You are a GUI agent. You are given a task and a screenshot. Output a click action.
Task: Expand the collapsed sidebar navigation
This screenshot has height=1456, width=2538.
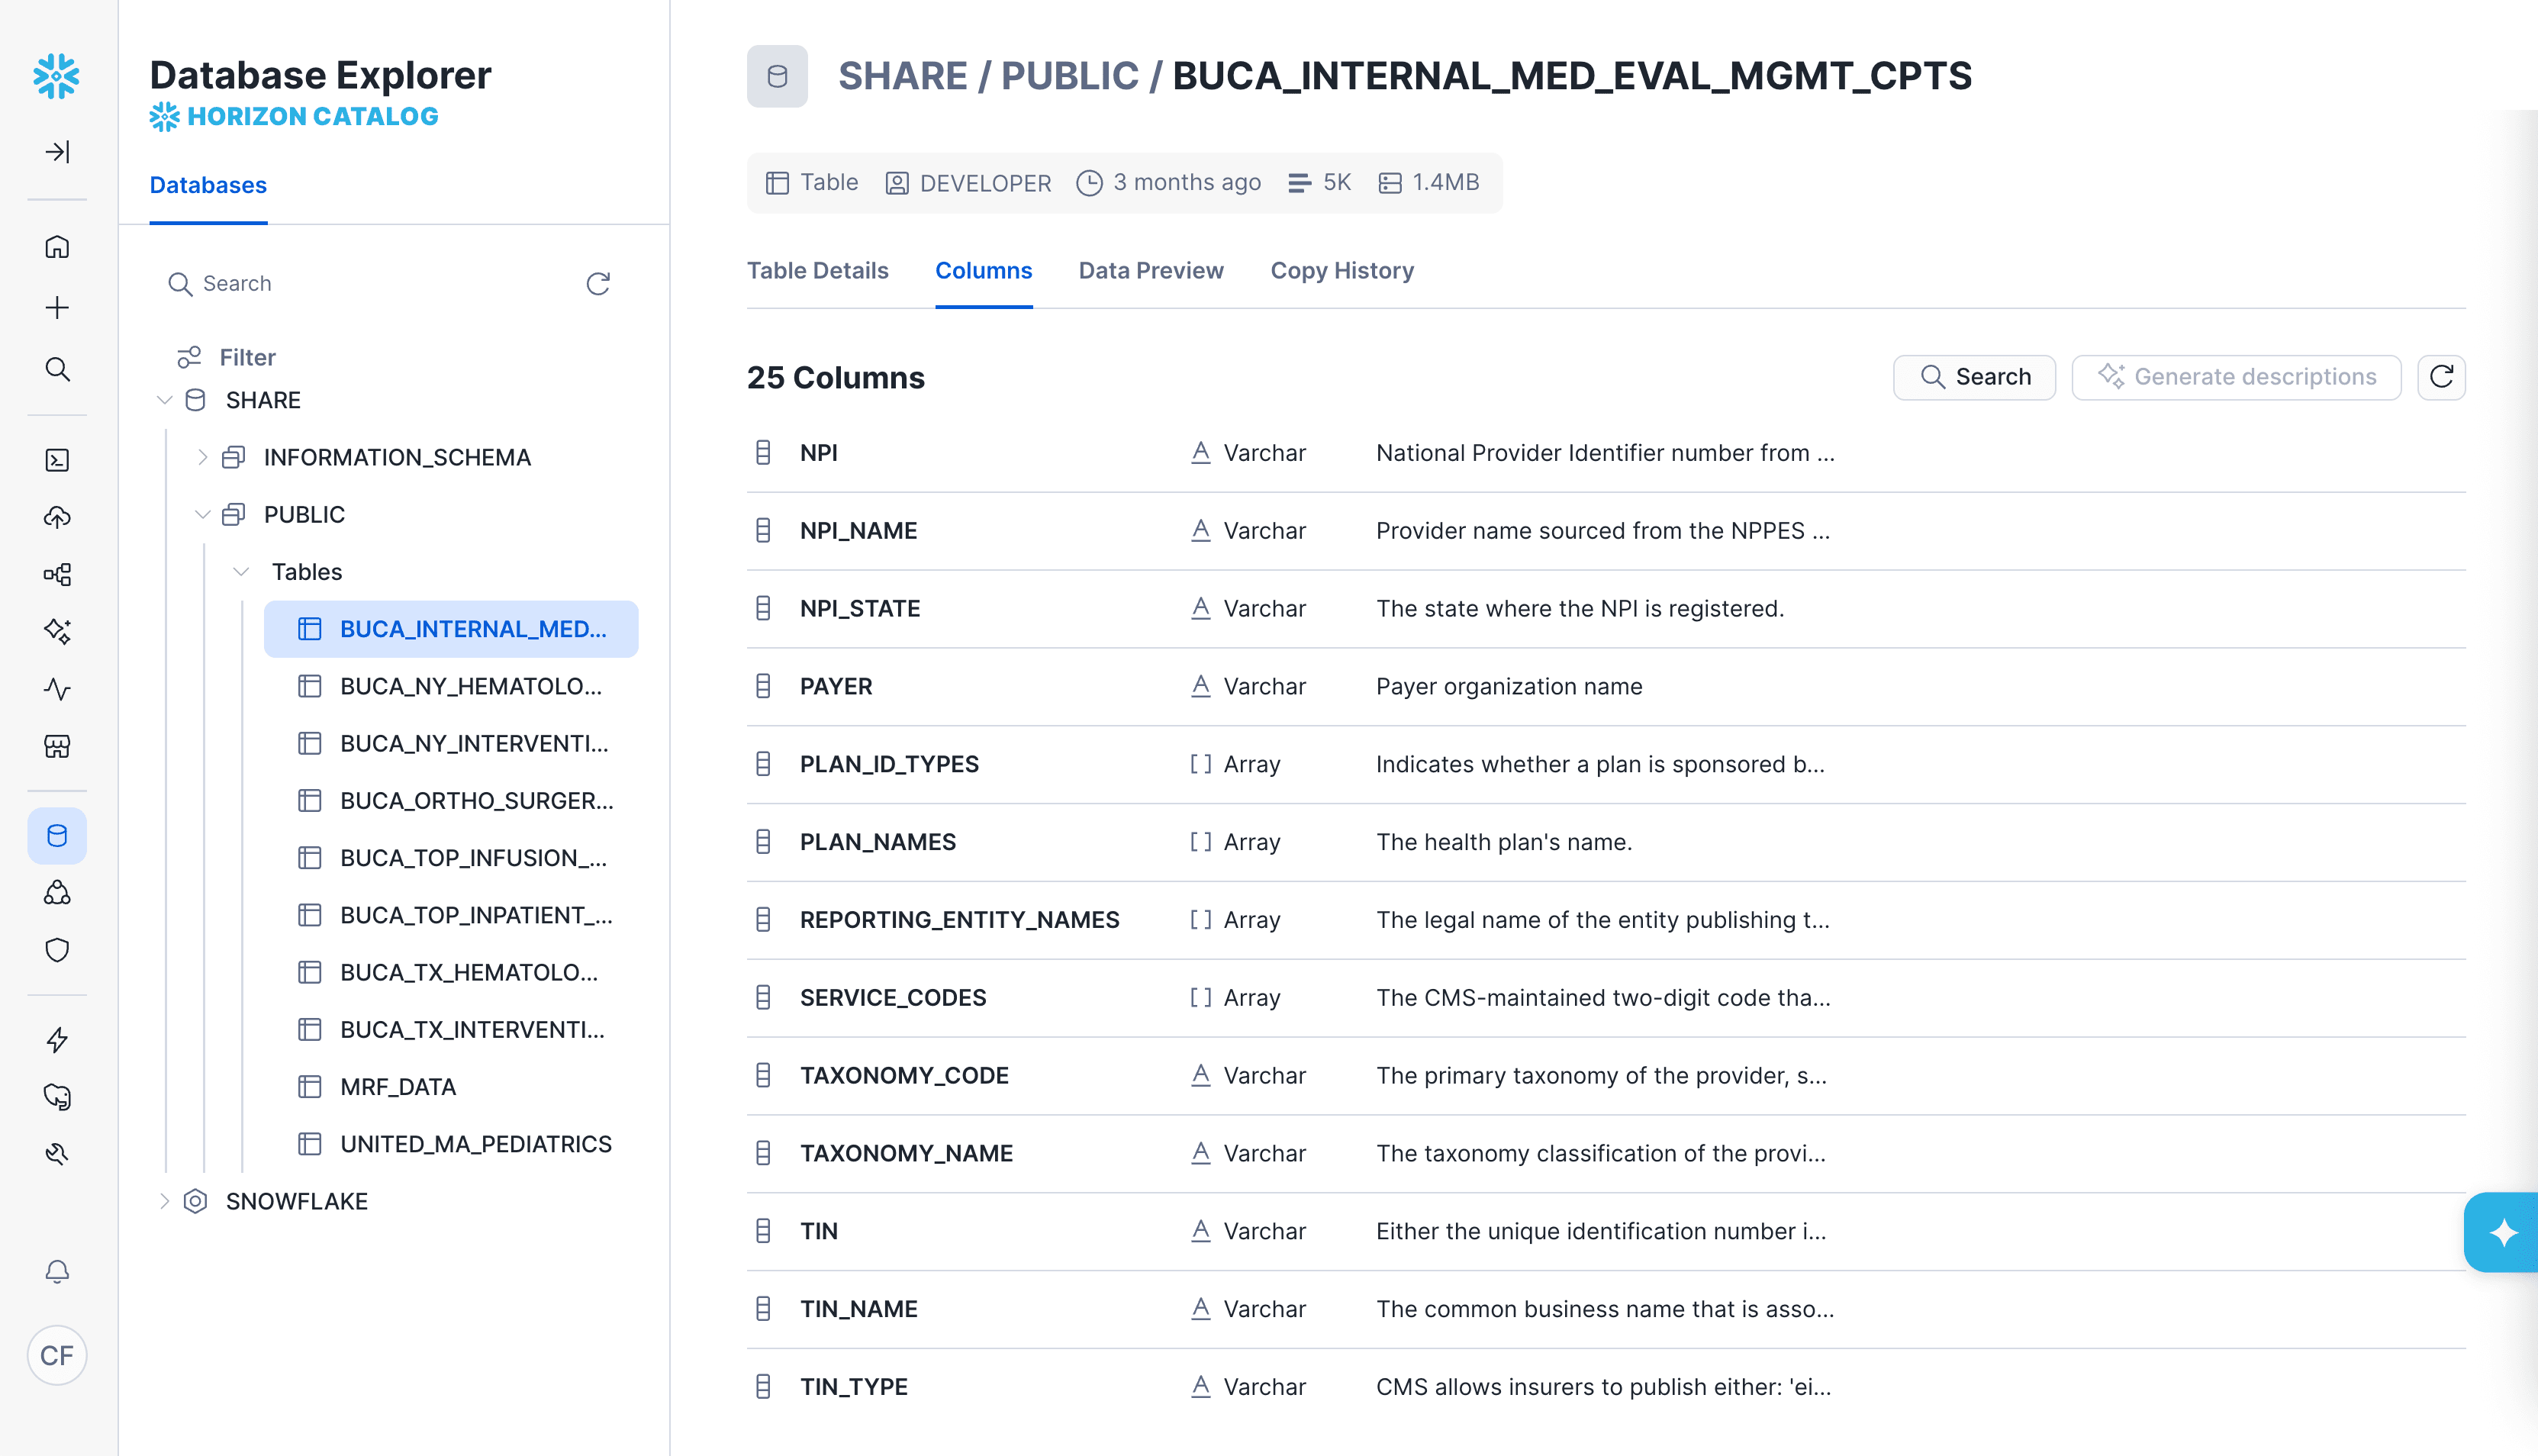pos(57,151)
